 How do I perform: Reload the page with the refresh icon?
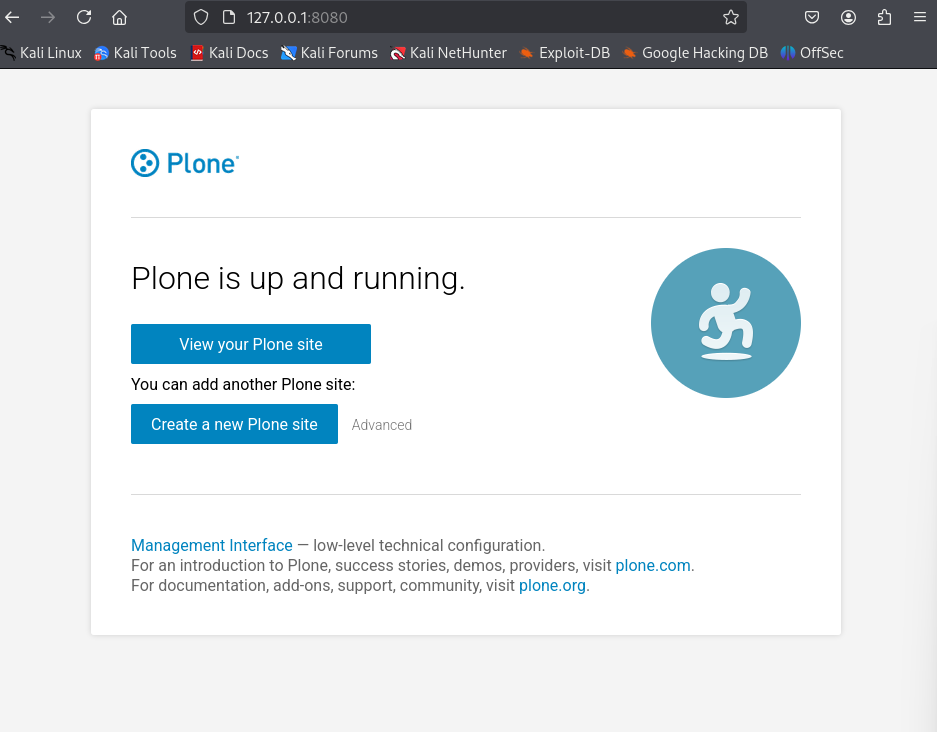84,17
